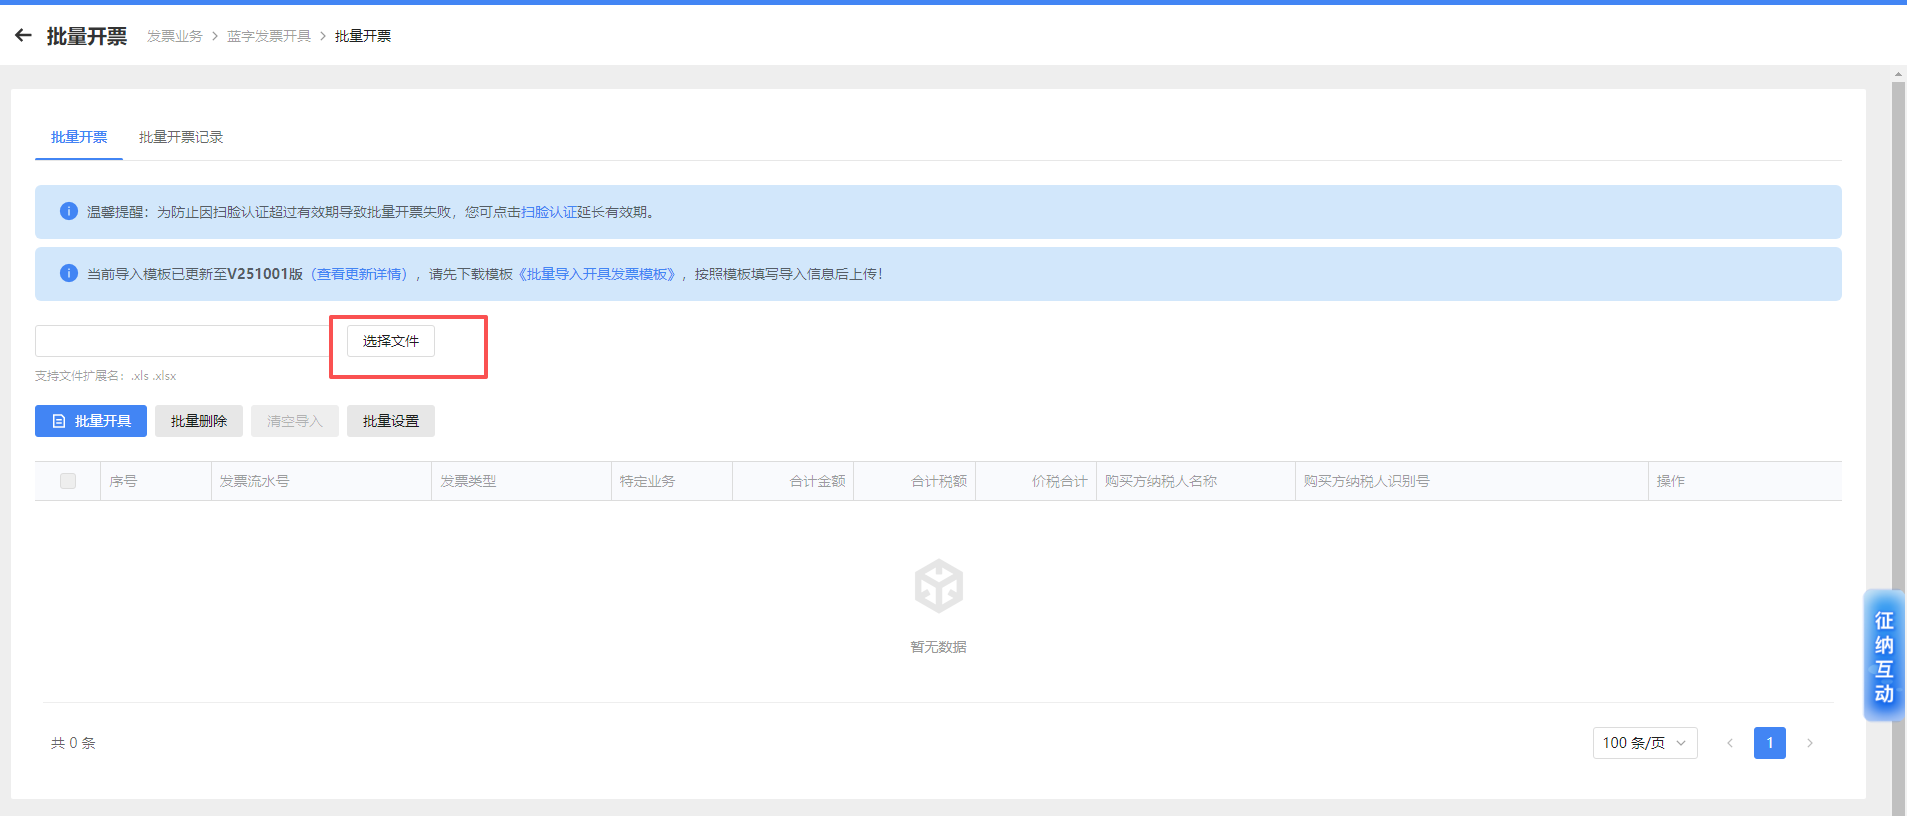Select the 批量开票 tab

click(x=79, y=137)
